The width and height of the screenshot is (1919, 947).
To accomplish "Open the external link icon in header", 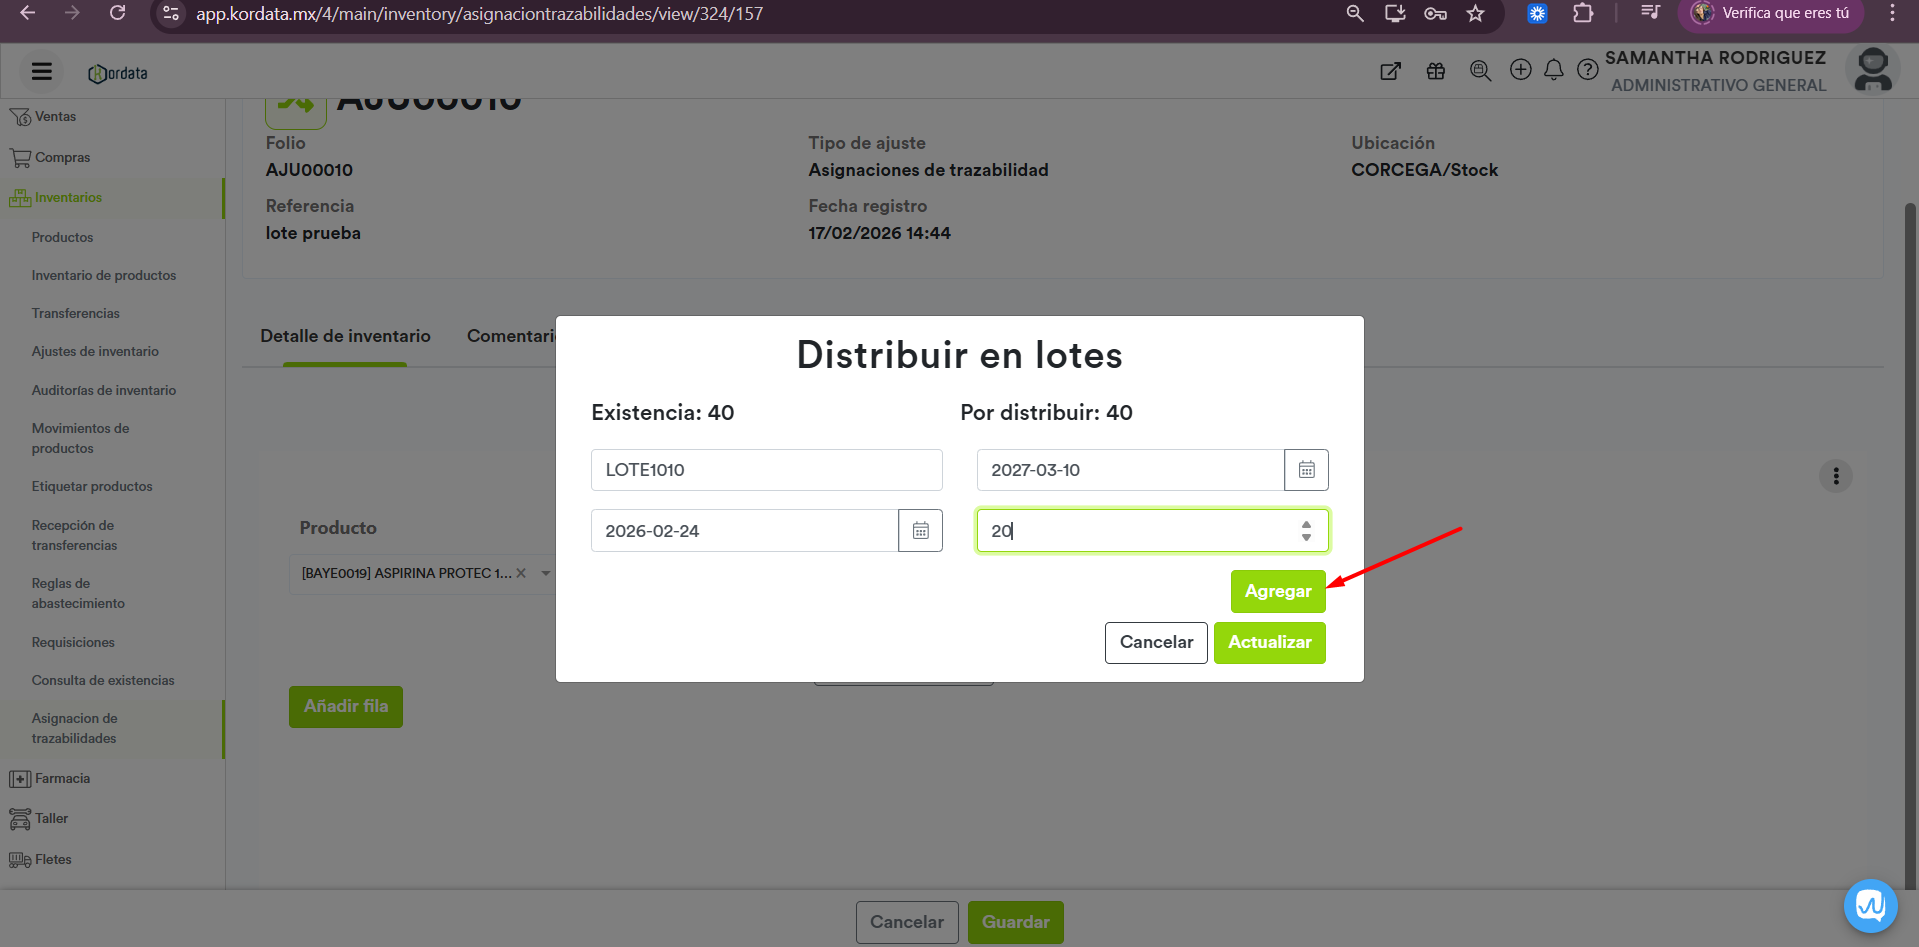I will click(1390, 71).
